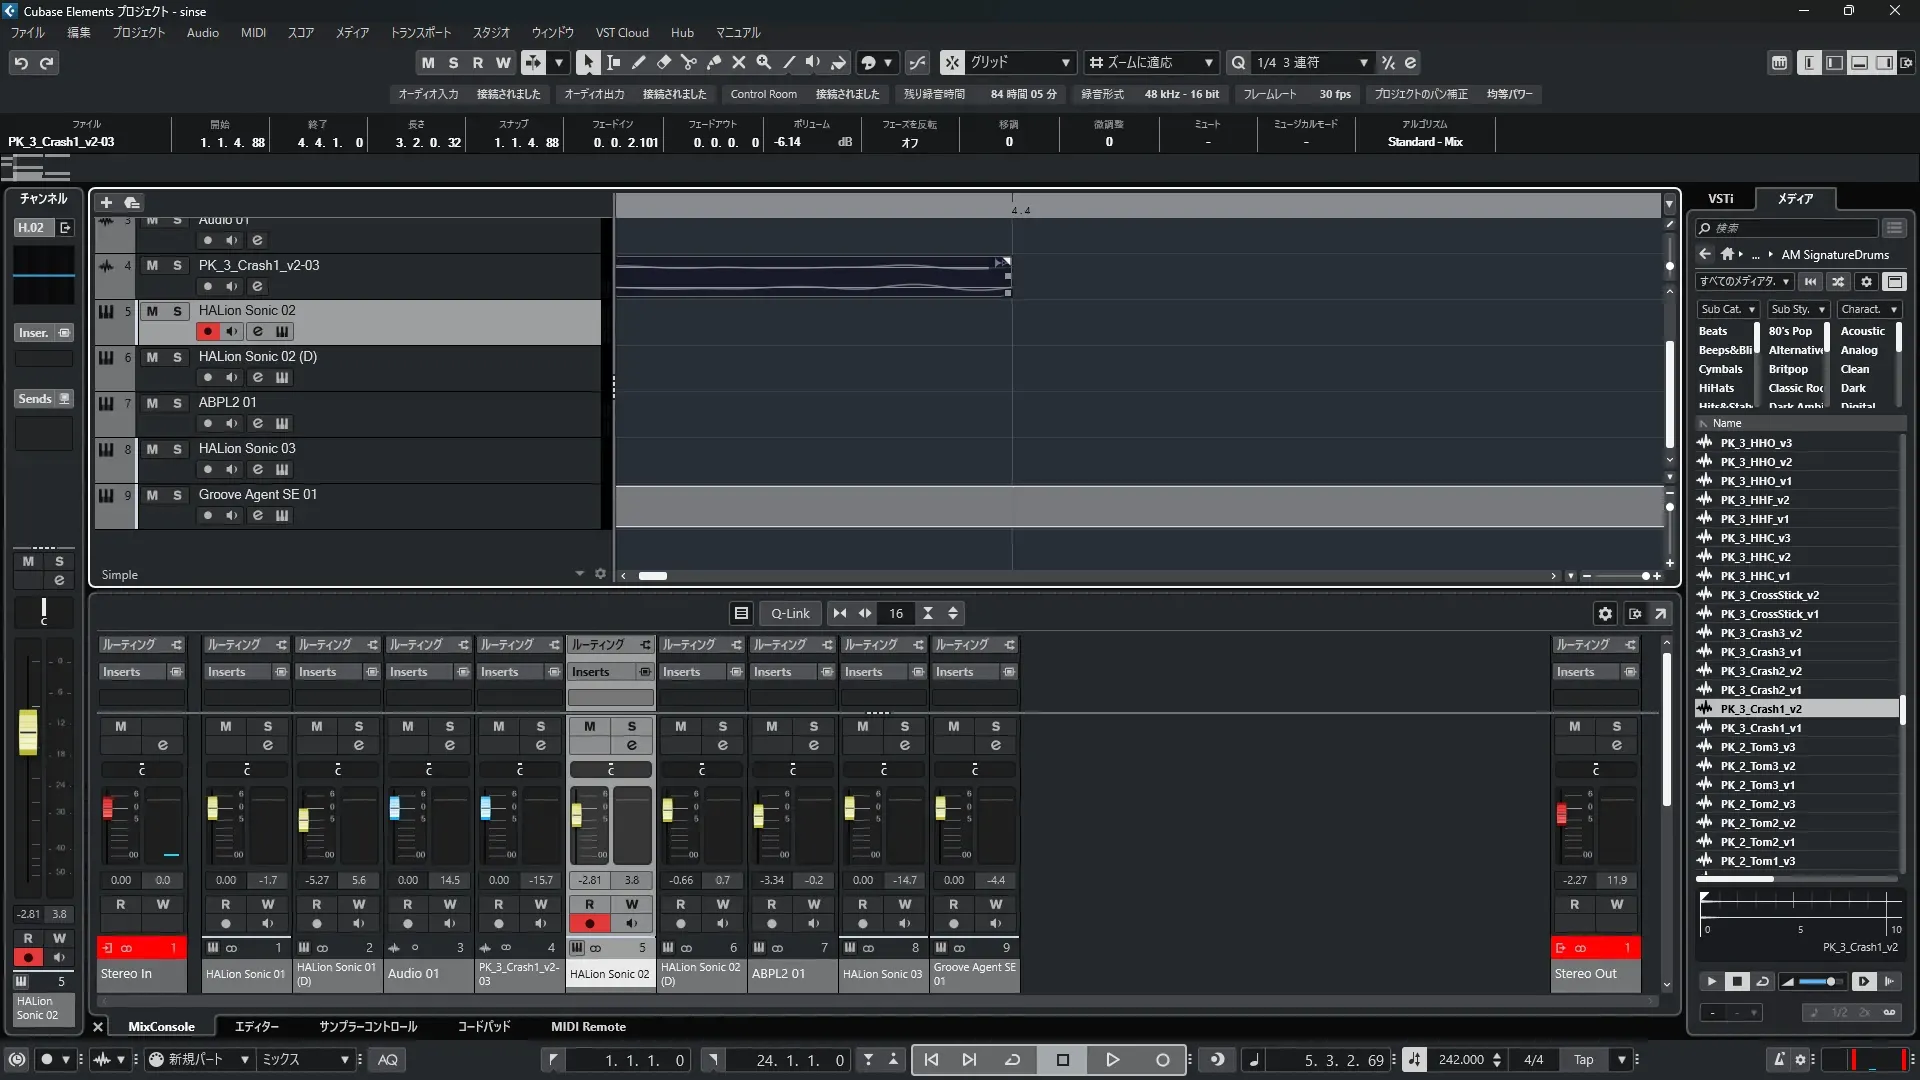Open MixConsole settings gear icon
The image size is (1920, 1080).
(x=1605, y=614)
